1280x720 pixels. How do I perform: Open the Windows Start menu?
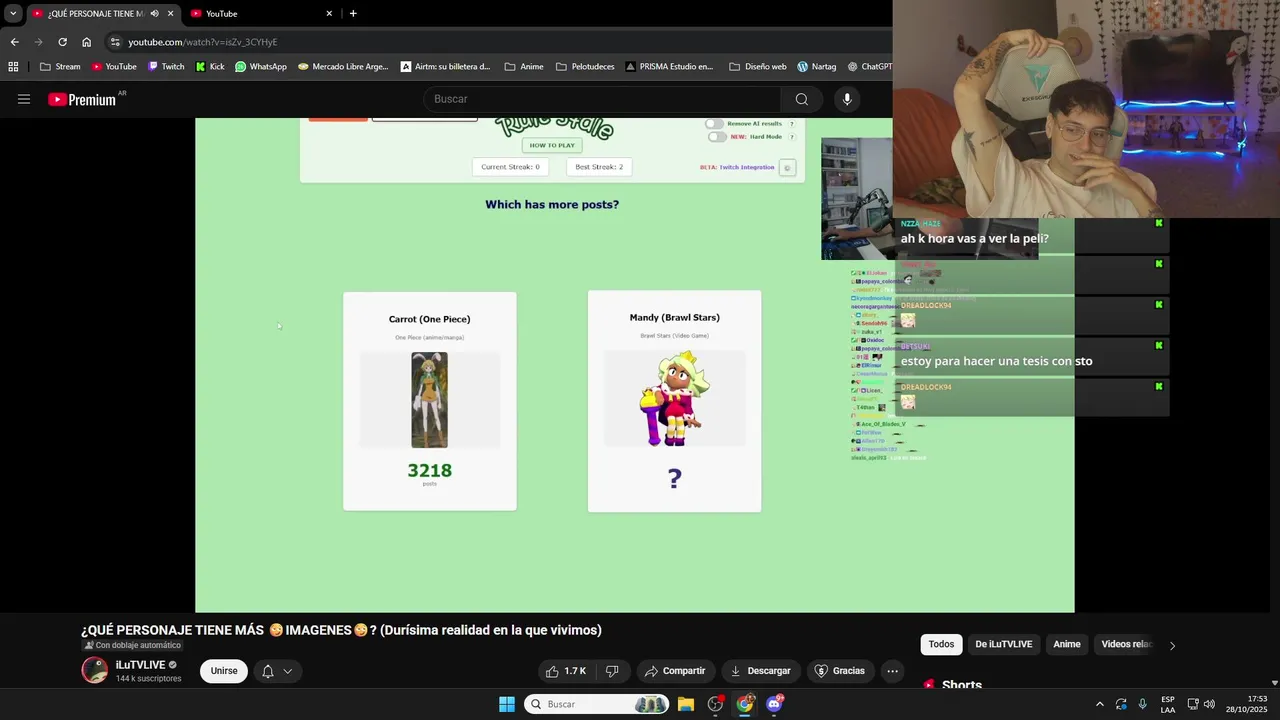[507, 704]
